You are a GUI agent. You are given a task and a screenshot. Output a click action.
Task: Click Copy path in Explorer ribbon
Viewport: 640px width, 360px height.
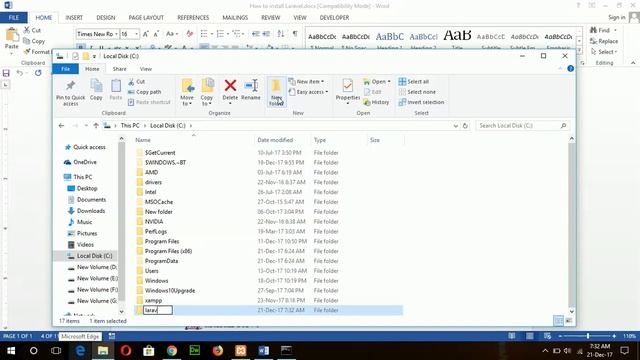(144, 92)
